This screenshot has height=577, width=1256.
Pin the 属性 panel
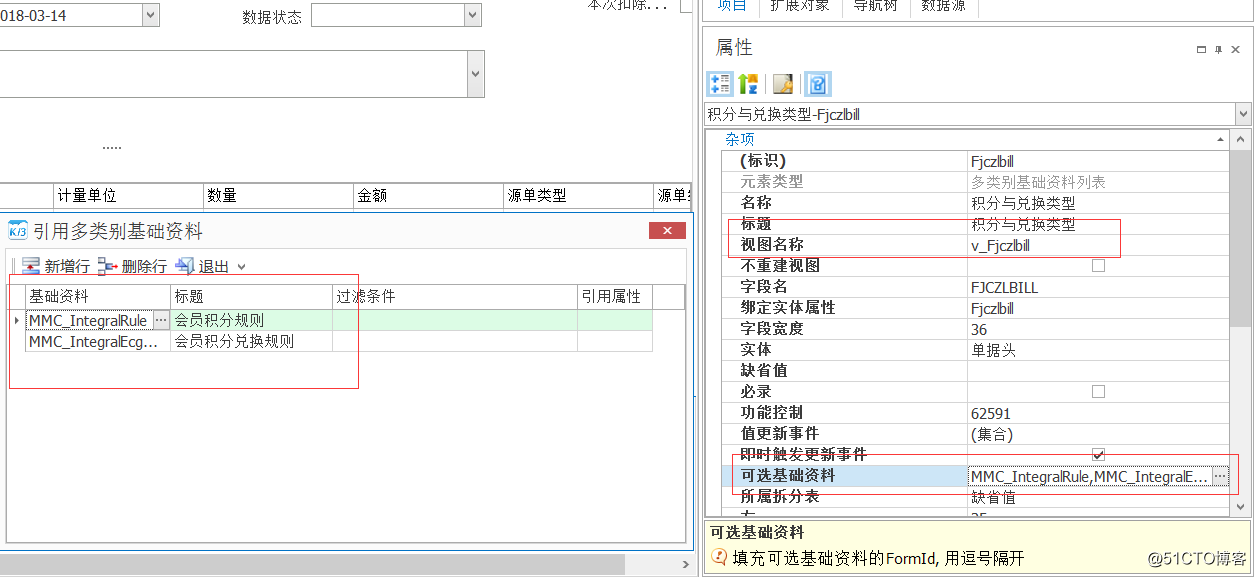click(x=1219, y=49)
